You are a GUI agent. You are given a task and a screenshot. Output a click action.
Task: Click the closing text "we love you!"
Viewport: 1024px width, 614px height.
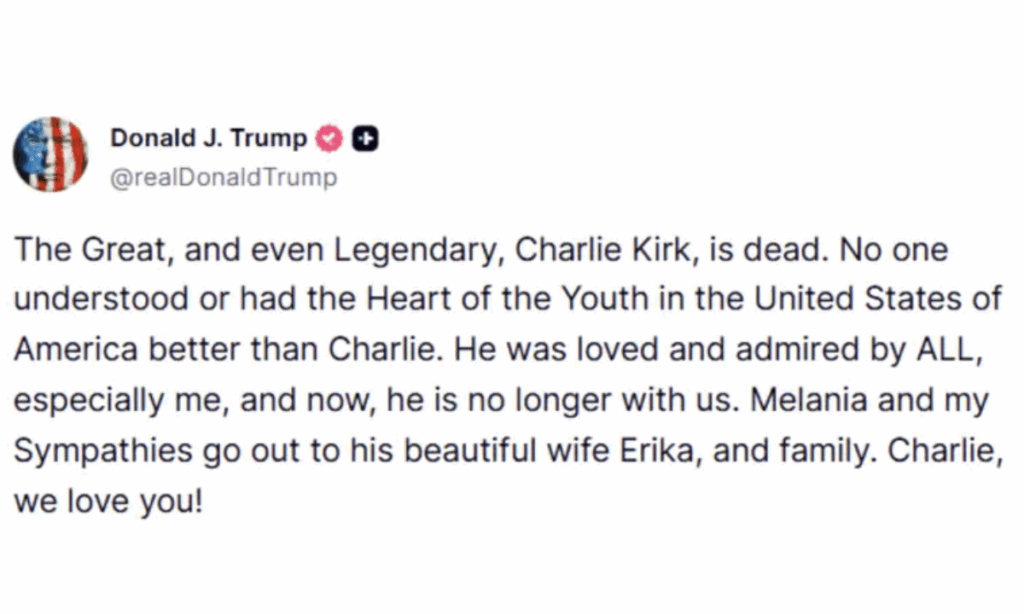click(108, 501)
